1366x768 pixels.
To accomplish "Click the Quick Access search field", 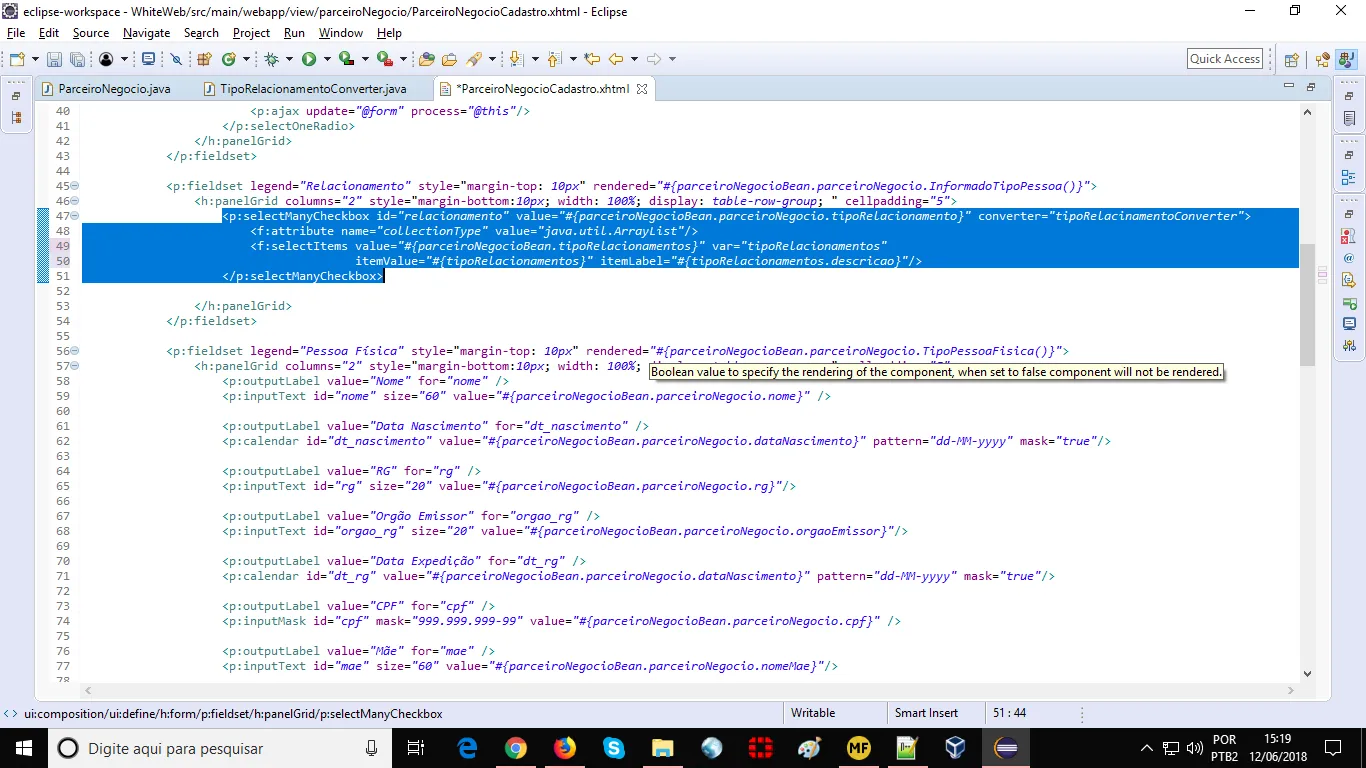I will click(x=1224, y=59).
